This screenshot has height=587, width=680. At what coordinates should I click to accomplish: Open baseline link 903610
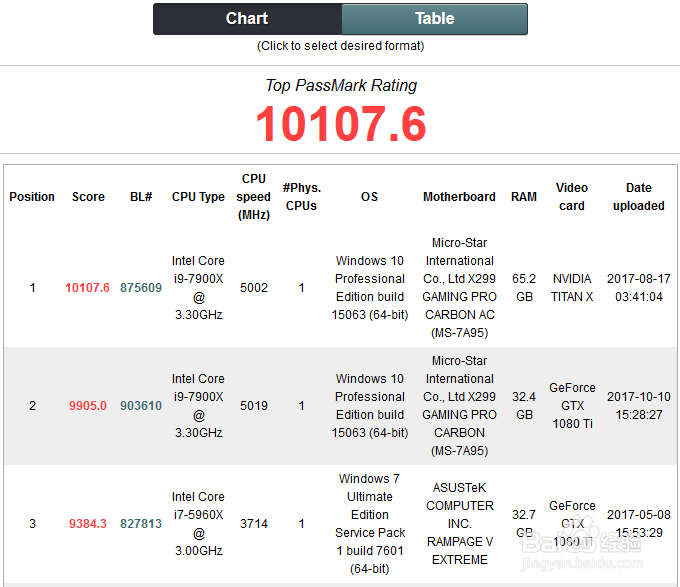[x=141, y=406]
